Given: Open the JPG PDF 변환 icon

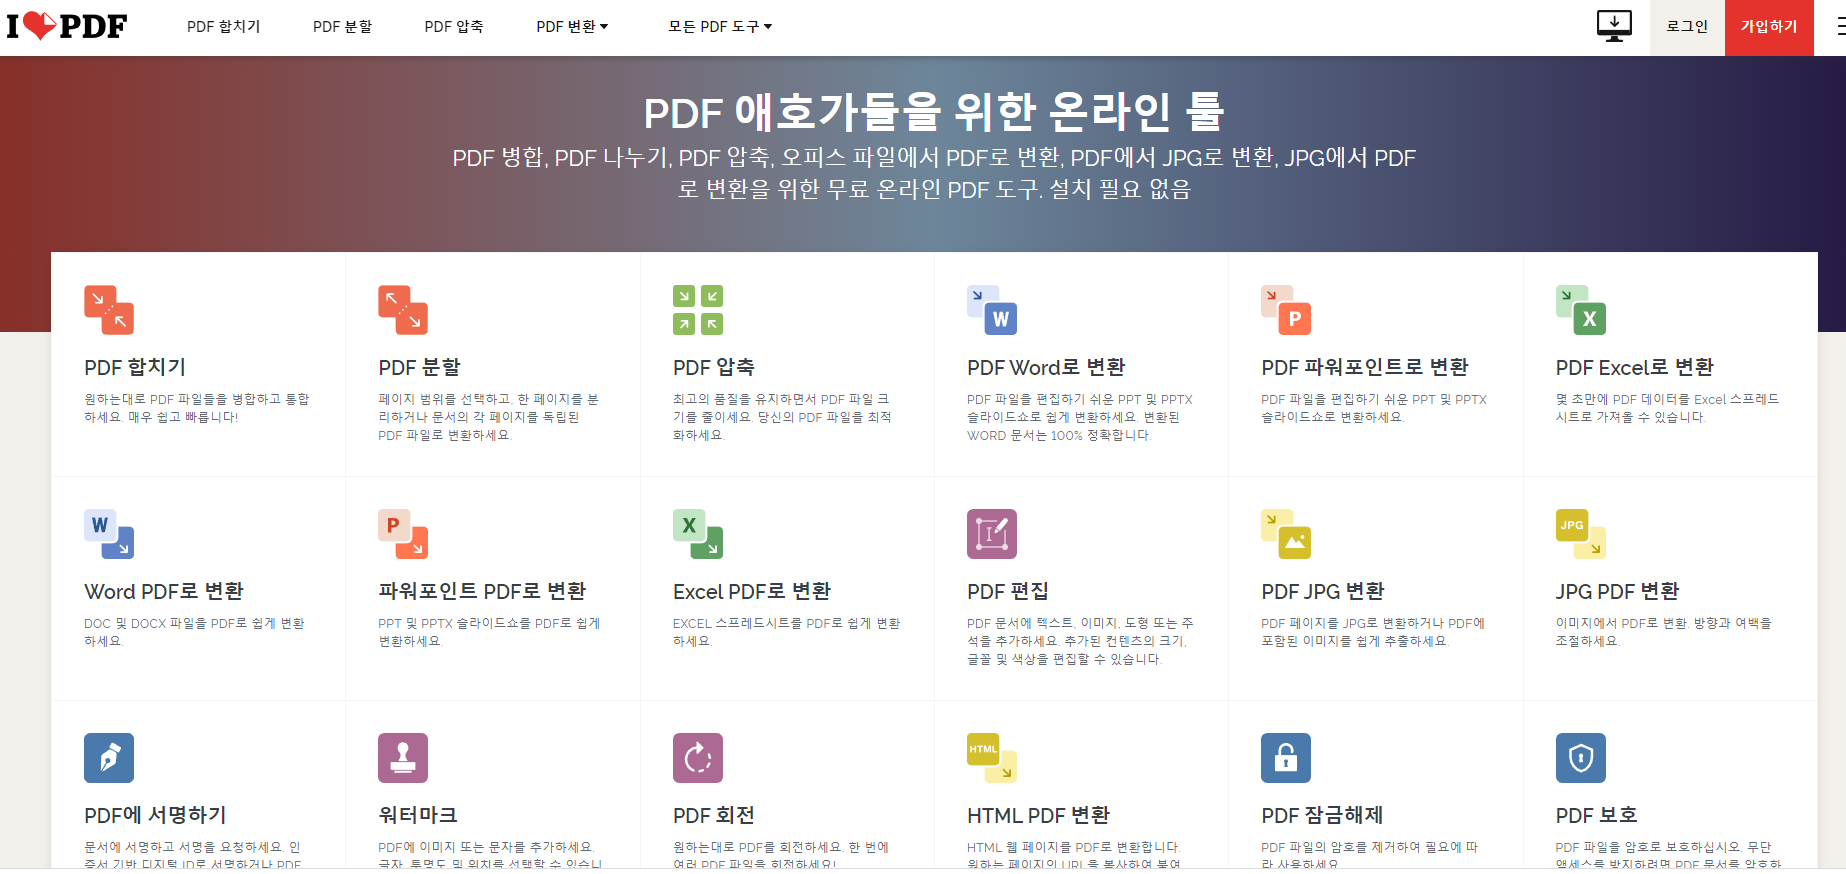Looking at the screenshot, I should point(1581,534).
